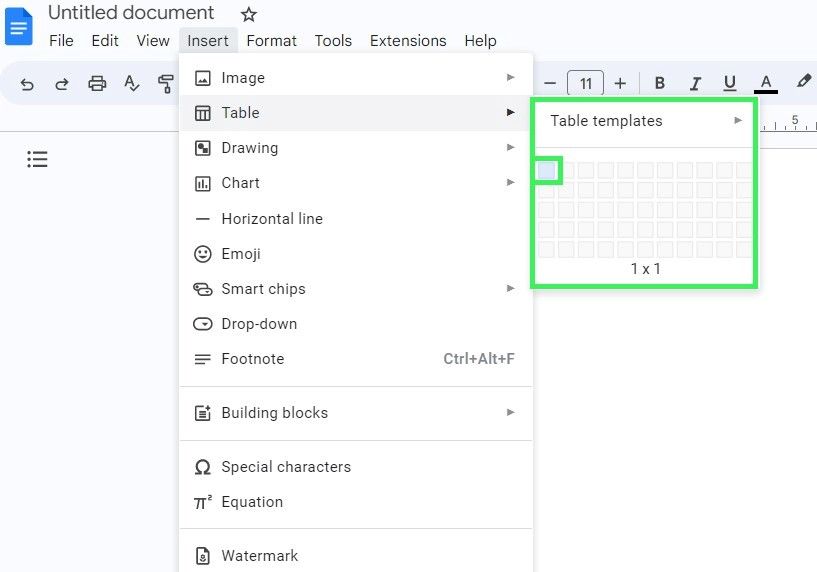817x572 pixels.
Task: Choose Watermark from the Insert menu
Action: point(356,556)
